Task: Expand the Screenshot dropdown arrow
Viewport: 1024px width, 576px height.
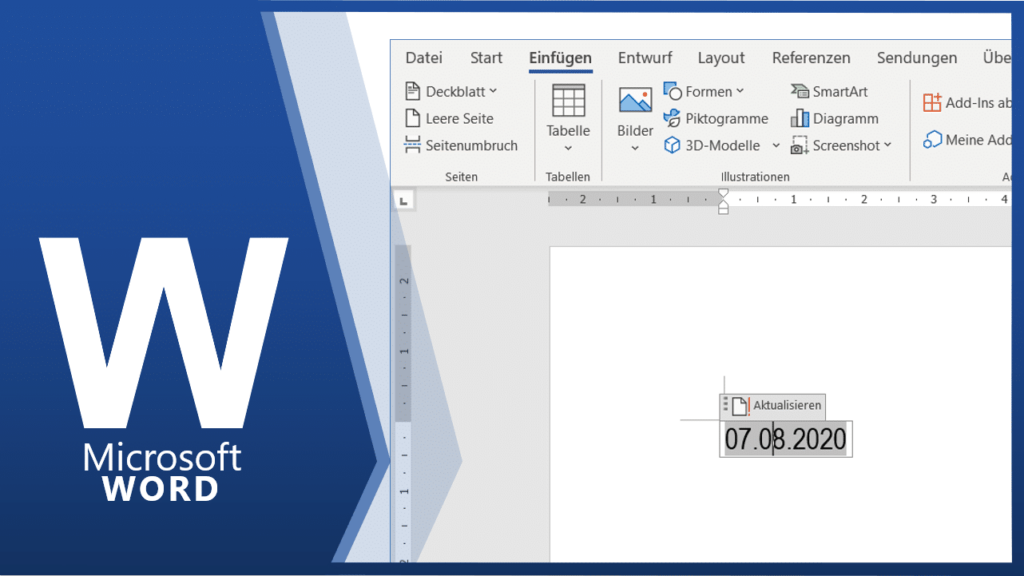Action: click(888, 146)
